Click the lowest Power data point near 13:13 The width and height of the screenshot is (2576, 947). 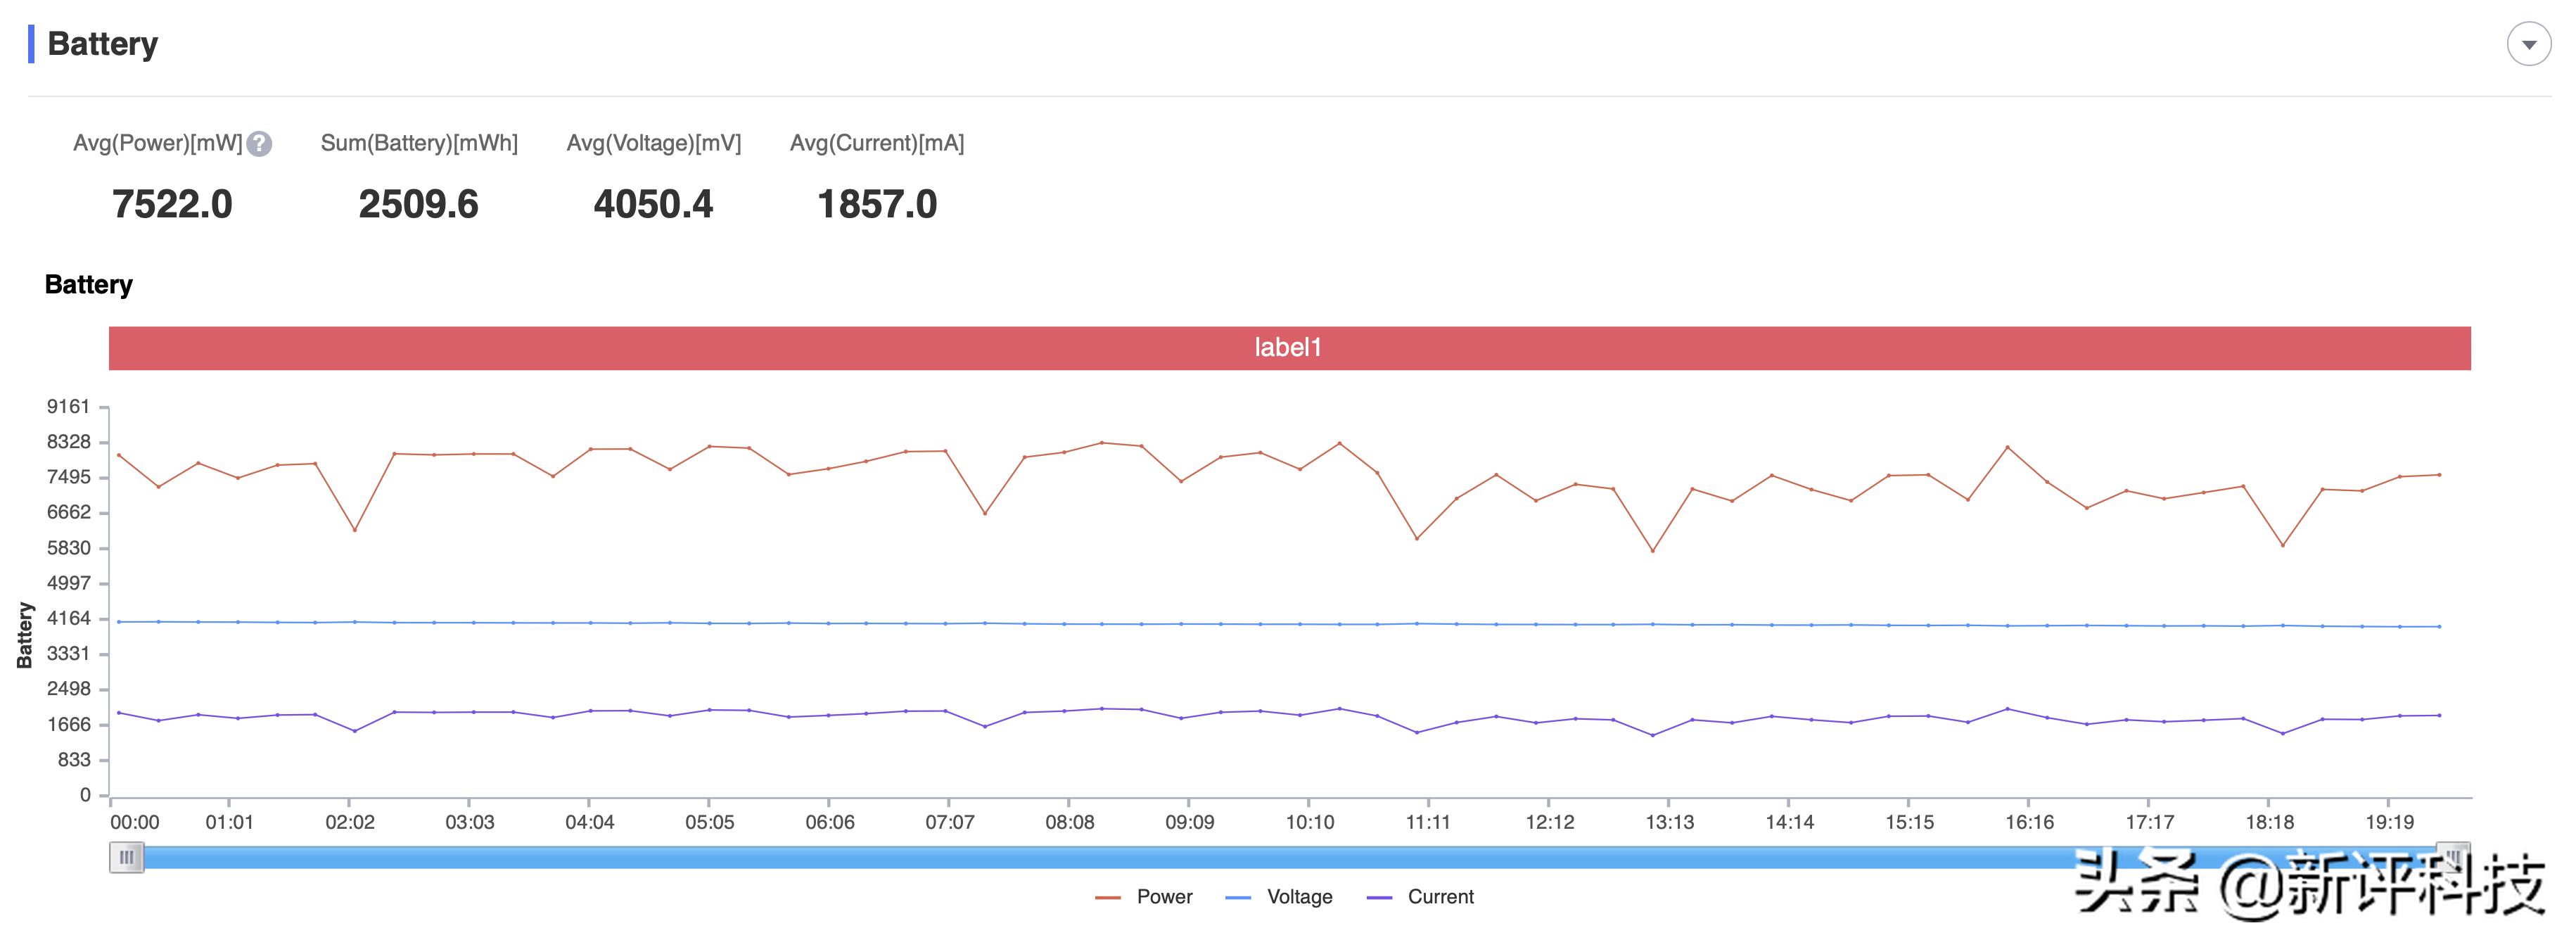coord(1652,551)
